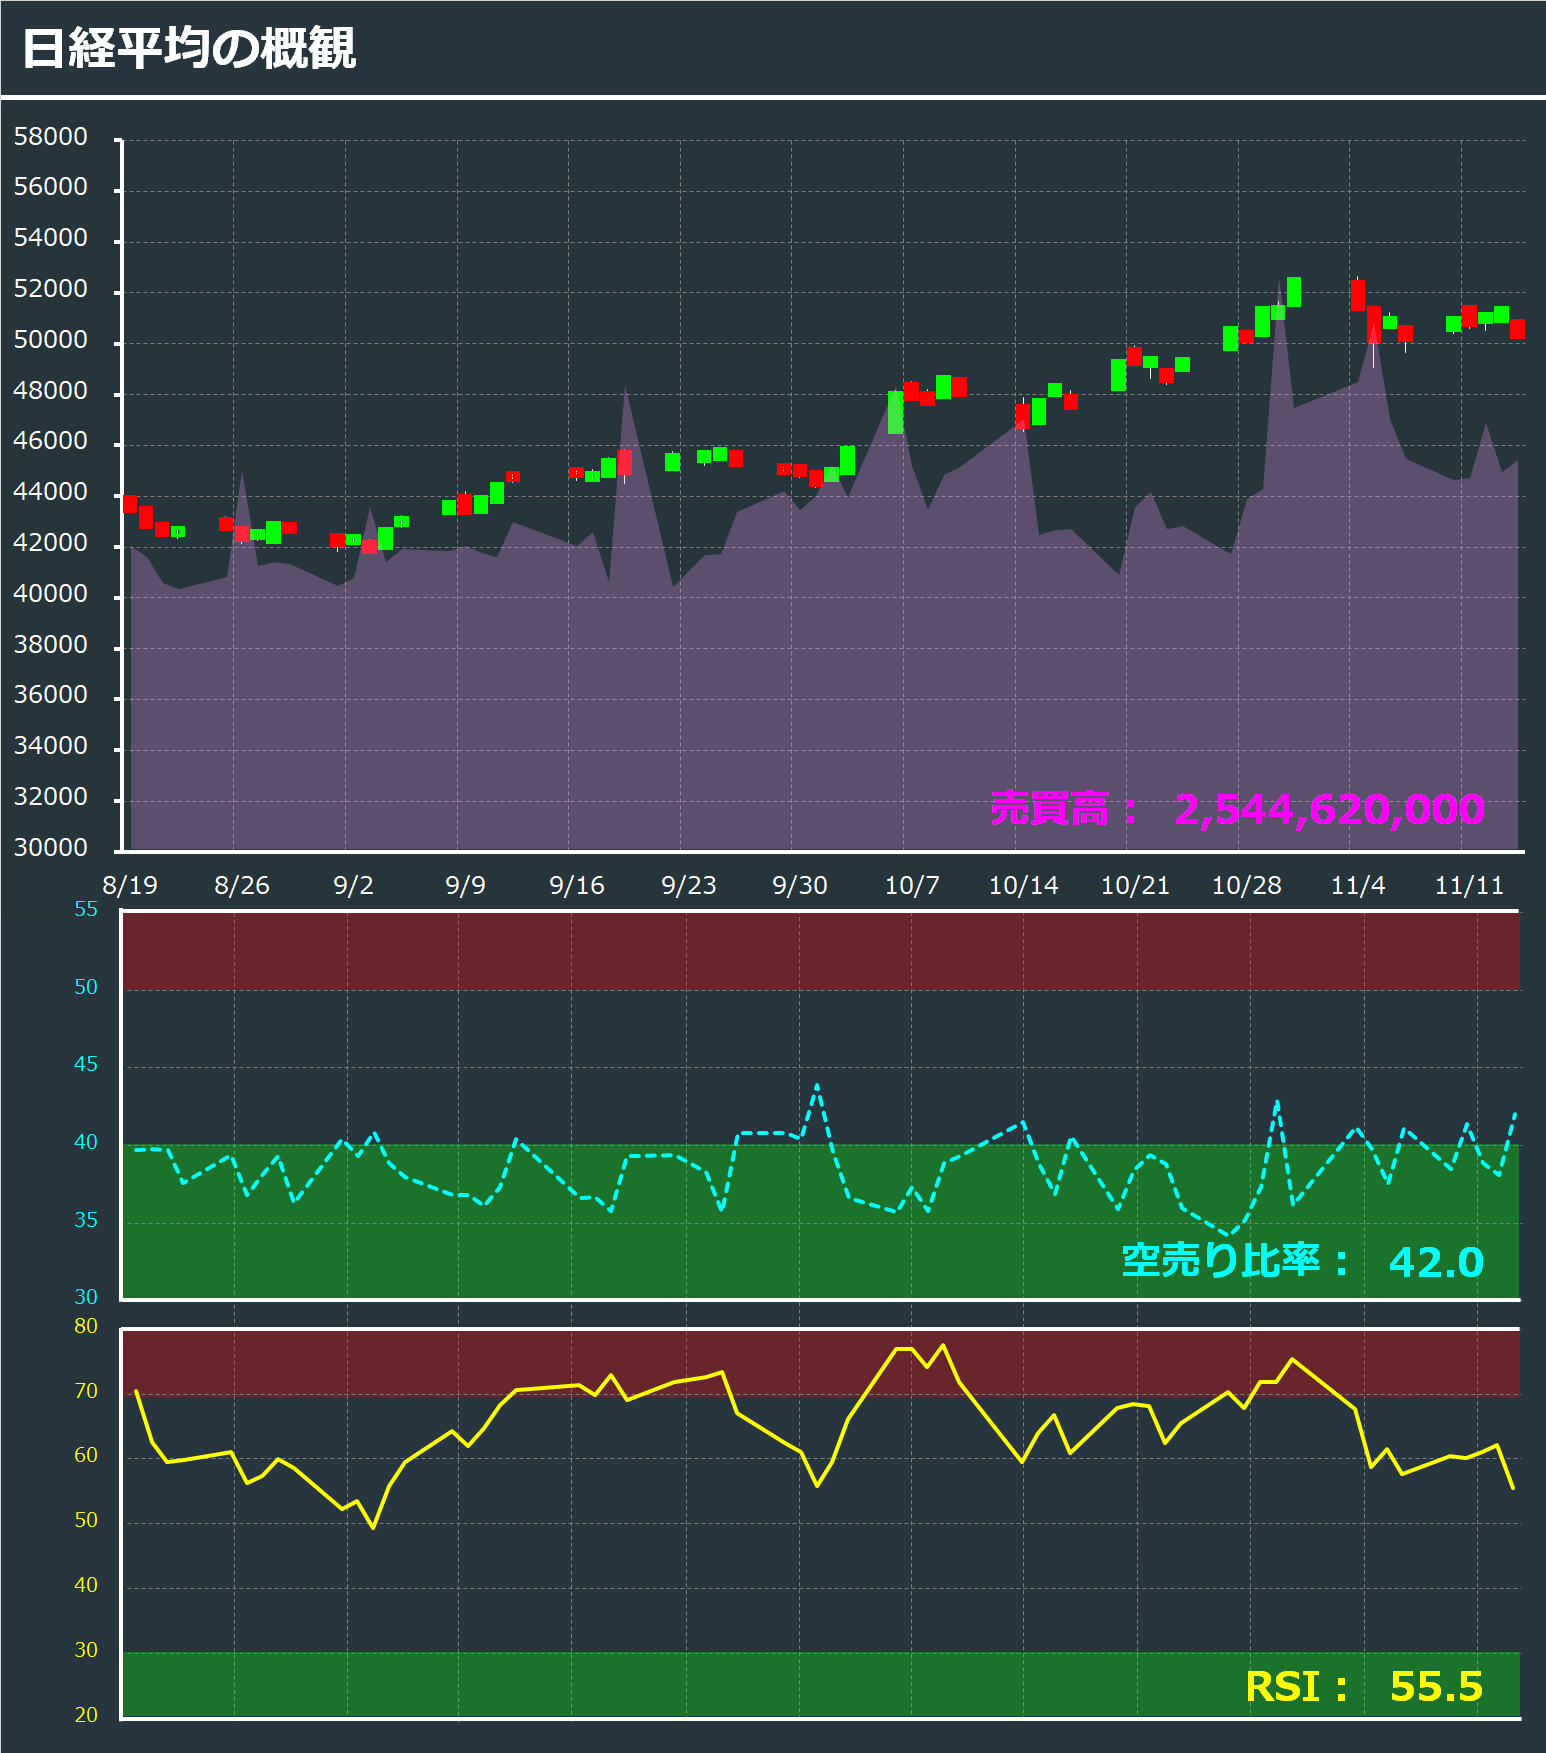The height and width of the screenshot is (1753, 1546).
Task: Click the 55 label on short-selling axis
Action: (x=86, y=909)
